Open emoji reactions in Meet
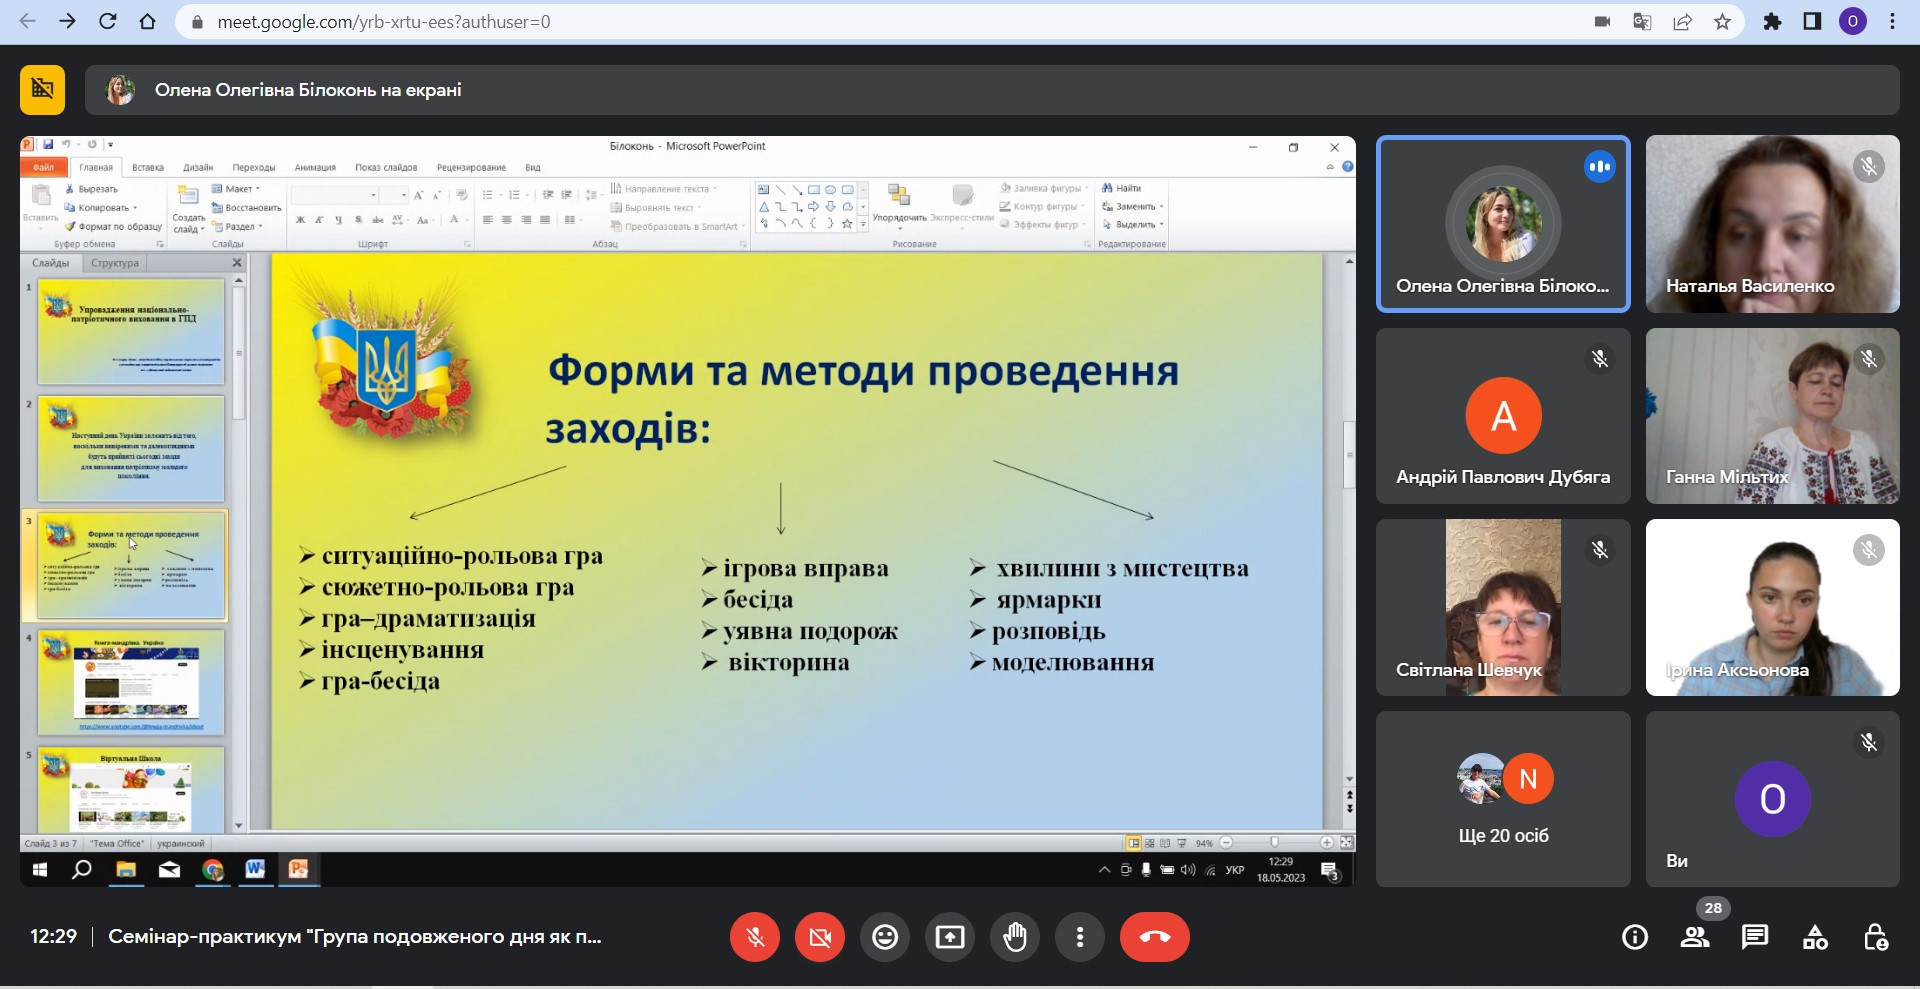This screenshot has width=1920, height=989. tap(885, 937)
